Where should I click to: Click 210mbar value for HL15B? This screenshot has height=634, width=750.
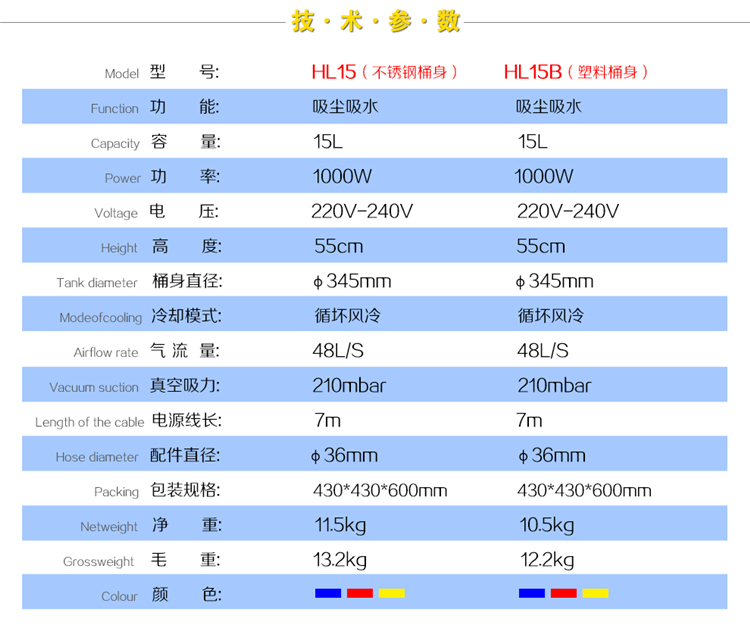tap(554, 386)
